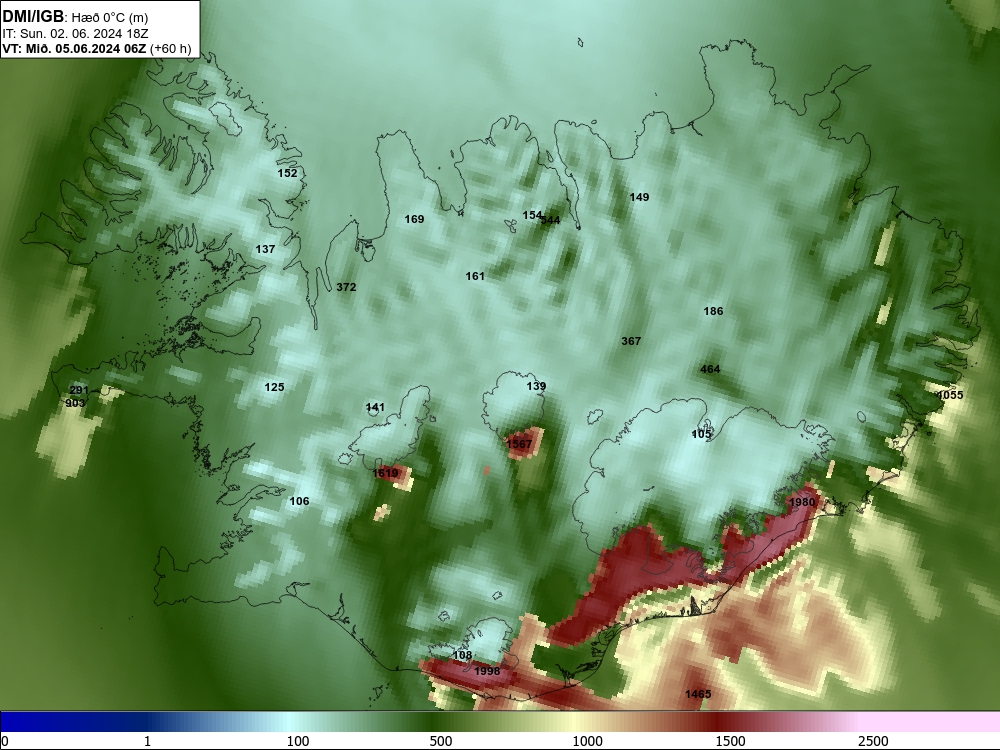Click the color scale label 2500
The width and height of the screenshot is (1000, 750).
coord(872,741)
